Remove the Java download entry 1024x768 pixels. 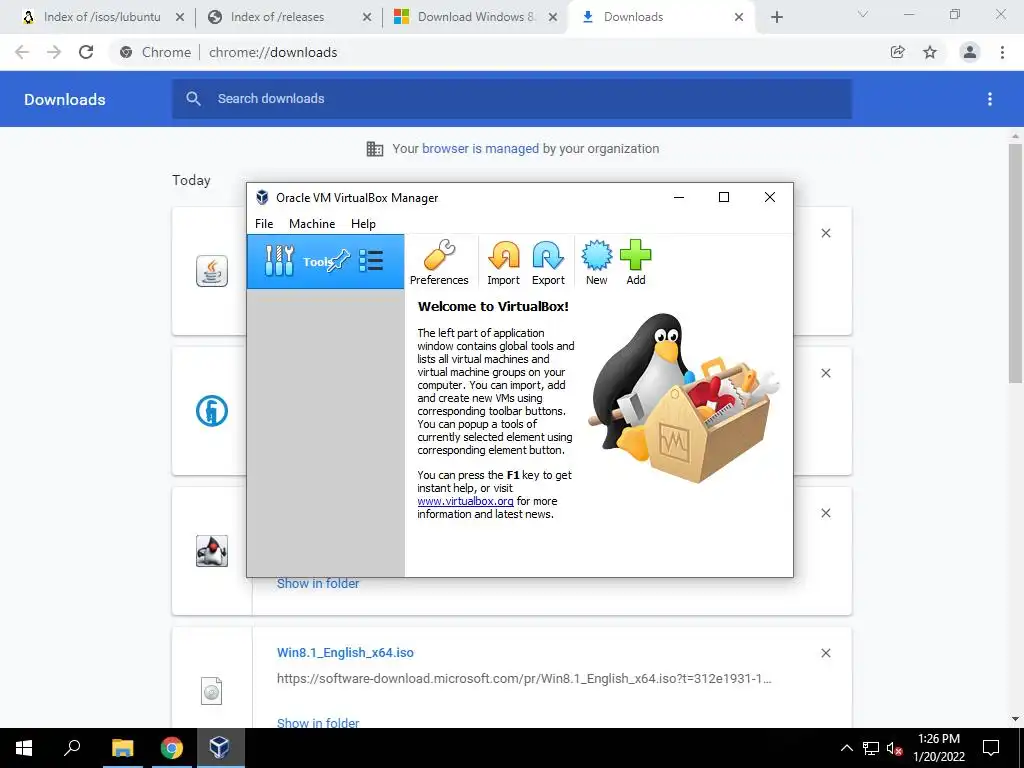825,233
